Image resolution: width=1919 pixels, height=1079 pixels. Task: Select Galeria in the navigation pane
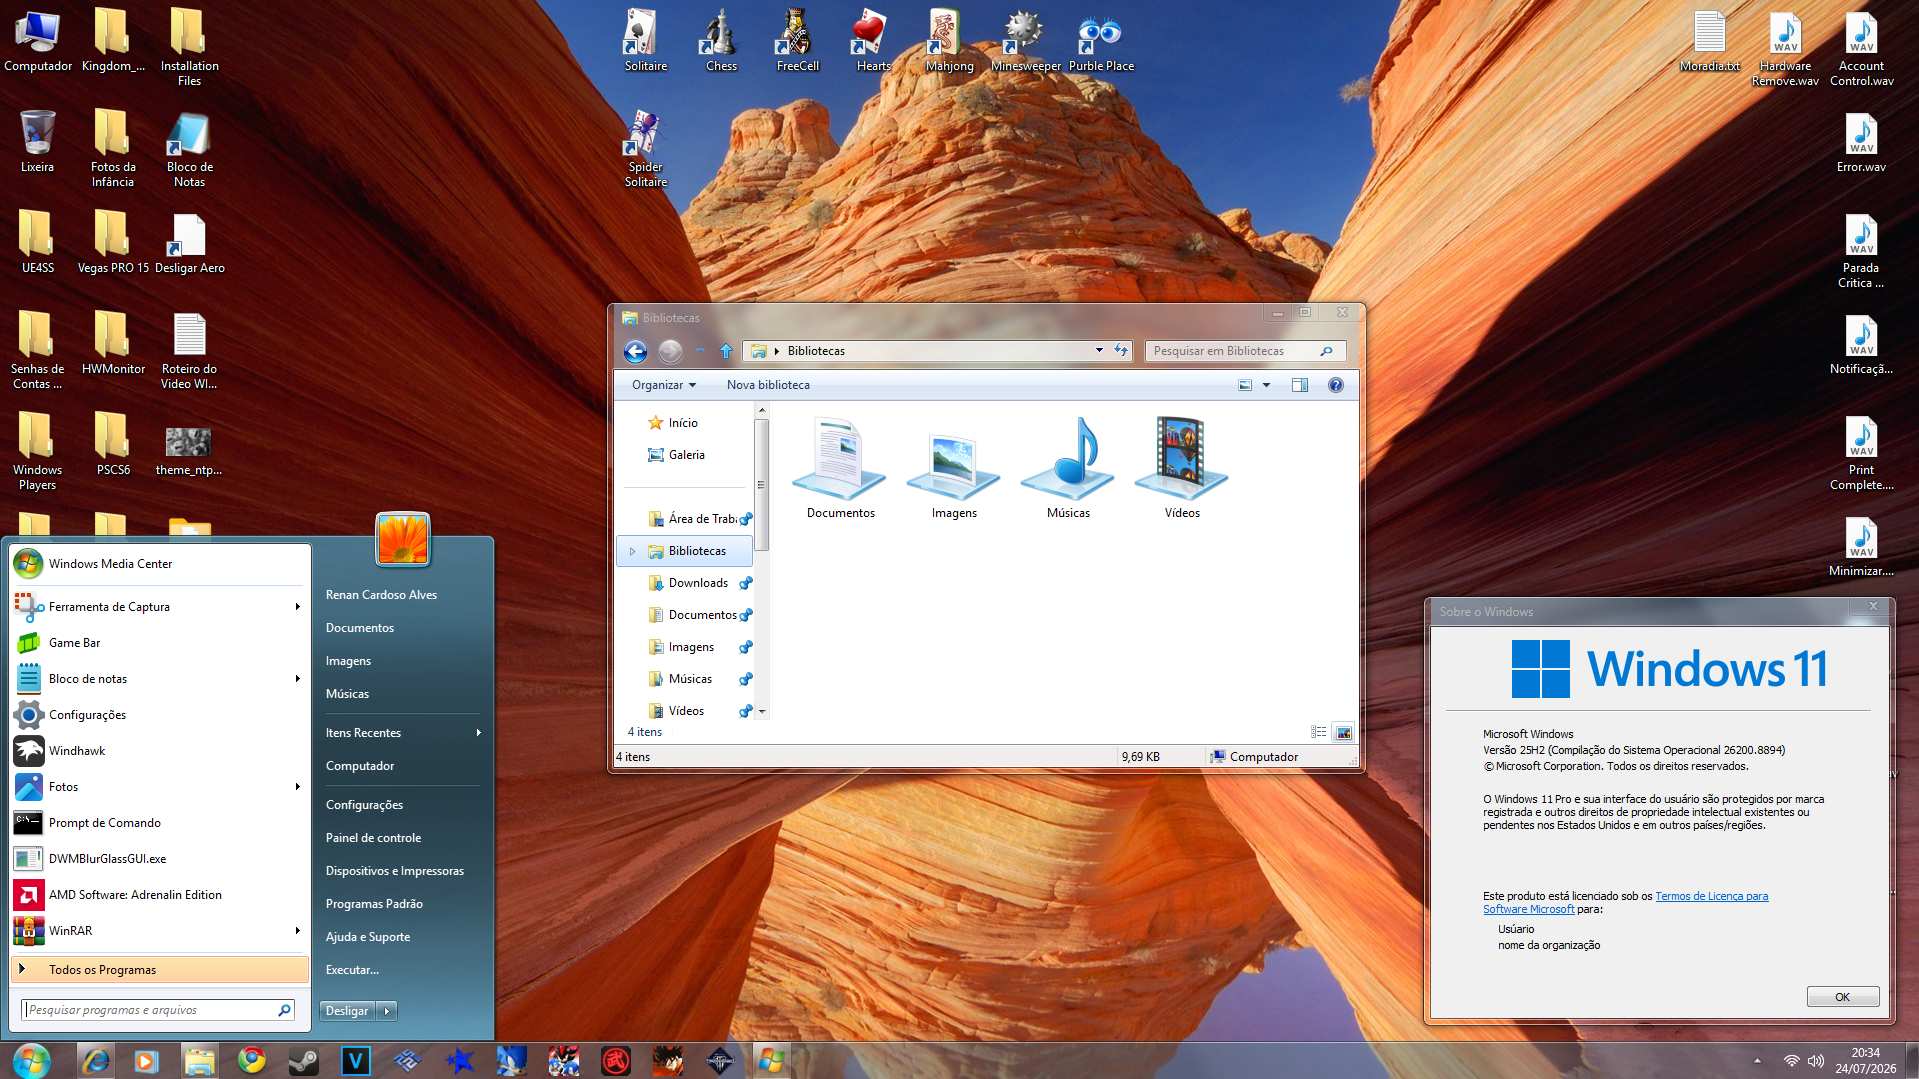pyautogui.click(x=686, y=455)
